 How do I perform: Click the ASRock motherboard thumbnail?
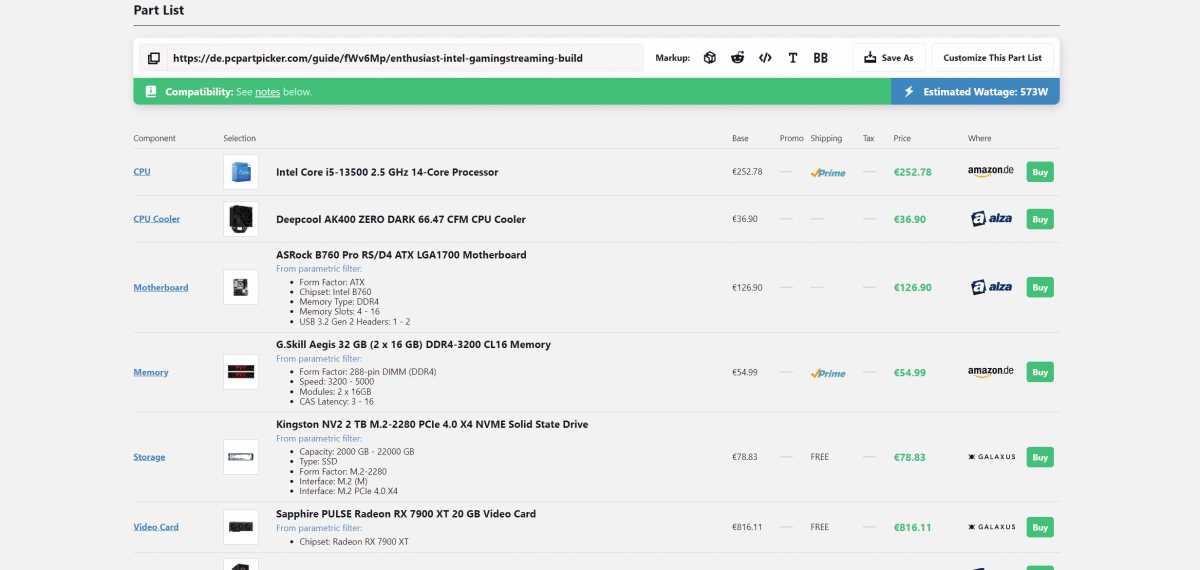click(241, 288)
